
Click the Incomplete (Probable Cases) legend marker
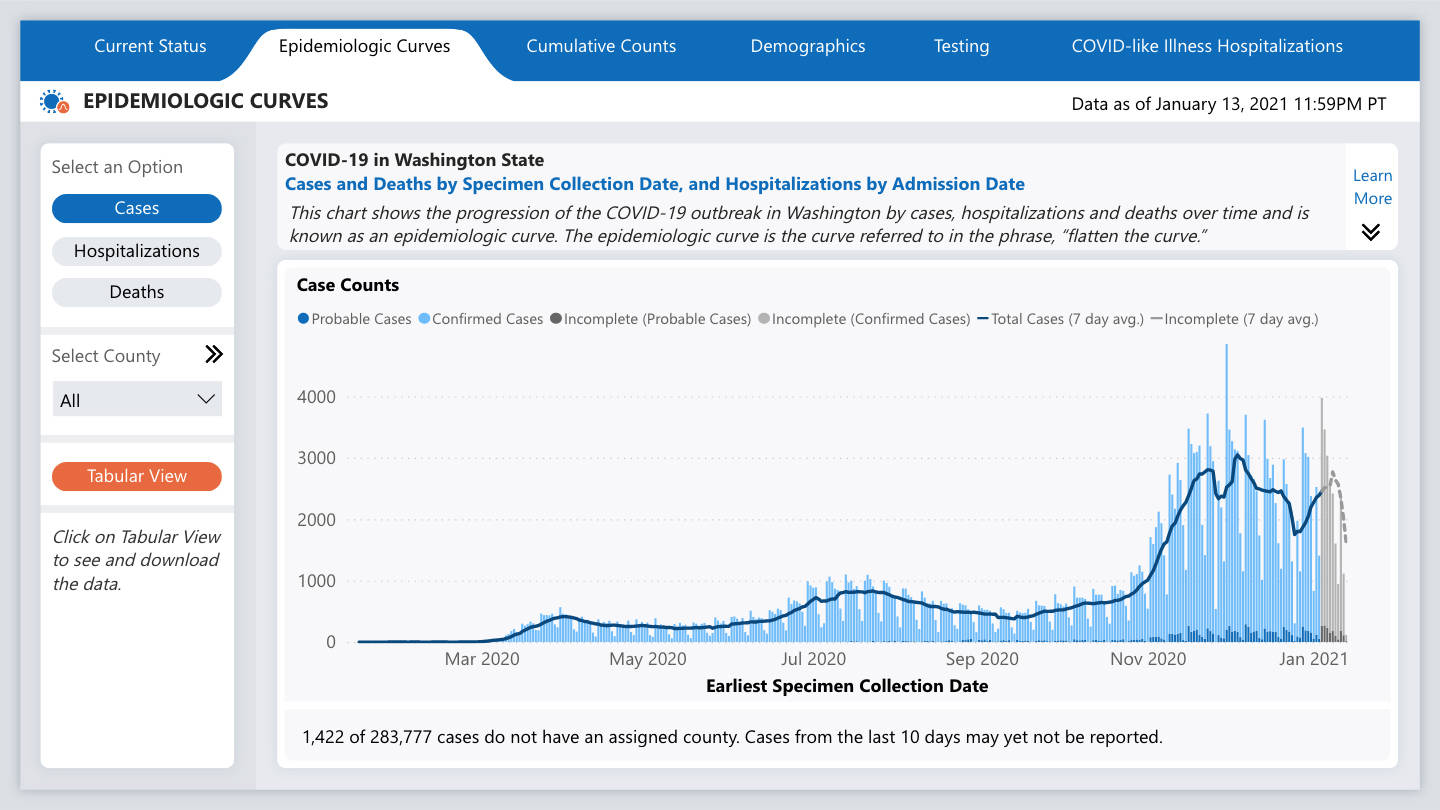click(556, 319)
